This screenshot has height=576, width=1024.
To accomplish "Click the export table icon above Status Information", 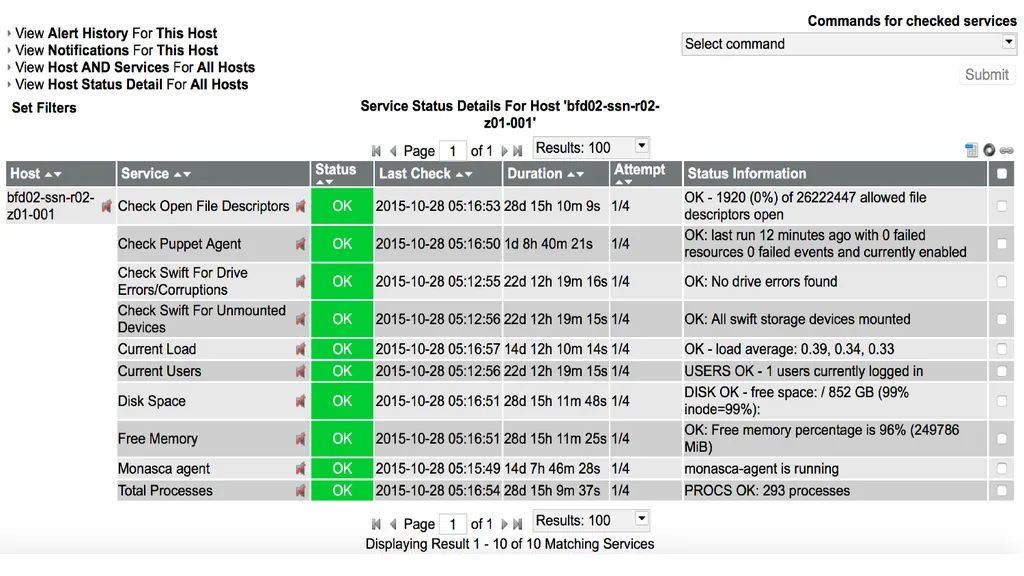I will coord(971,150).
